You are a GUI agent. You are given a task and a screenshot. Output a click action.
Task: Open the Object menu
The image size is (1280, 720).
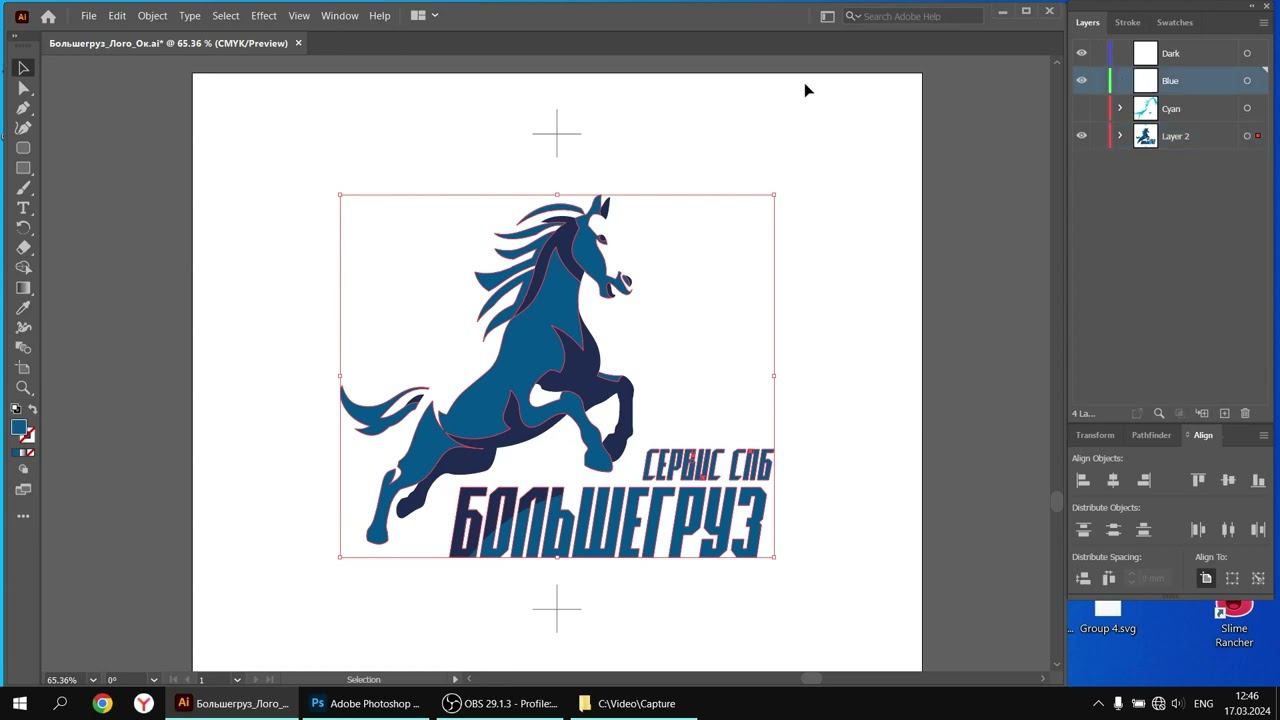[152, 16]
